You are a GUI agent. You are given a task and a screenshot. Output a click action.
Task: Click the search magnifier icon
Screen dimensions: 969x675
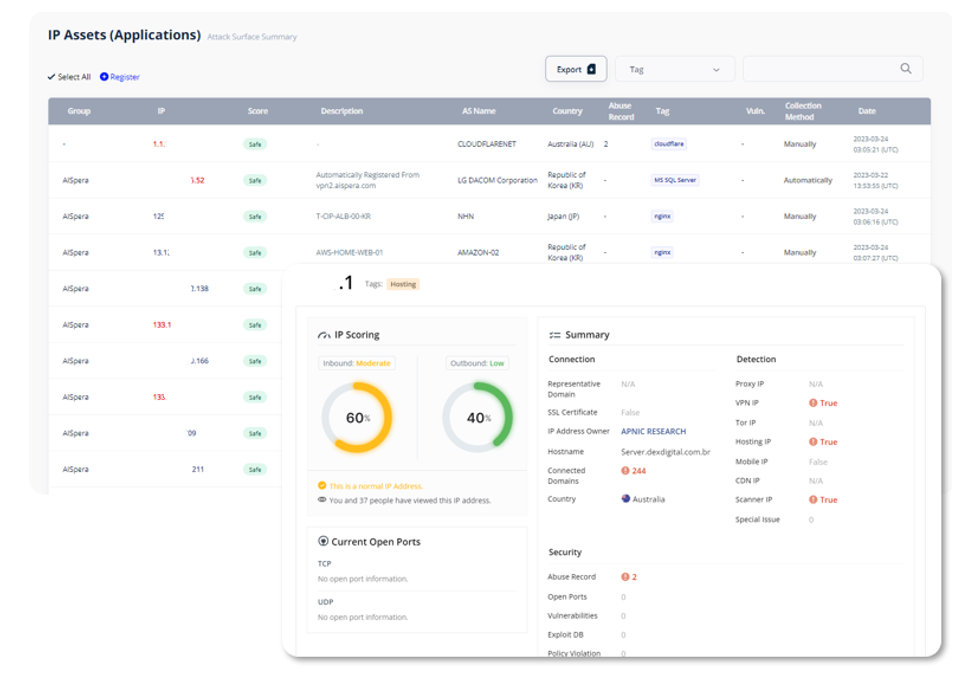pos(905,69)
